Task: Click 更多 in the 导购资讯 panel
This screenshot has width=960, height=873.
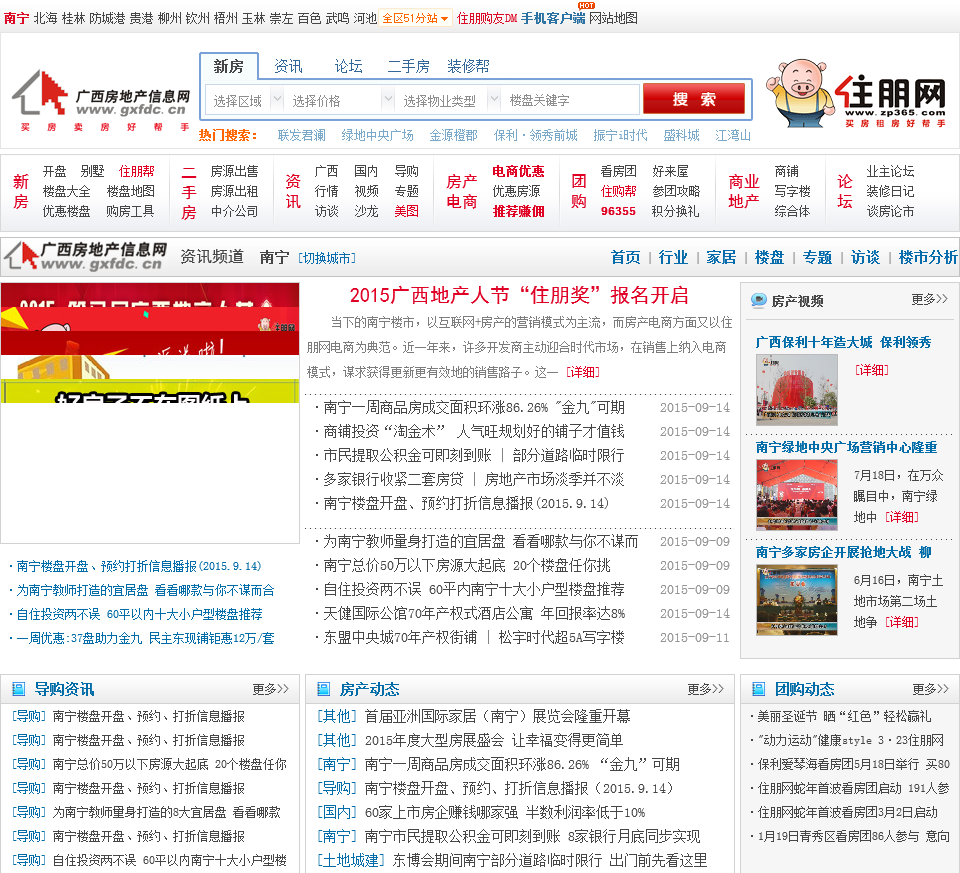Action: click(271, 689)
